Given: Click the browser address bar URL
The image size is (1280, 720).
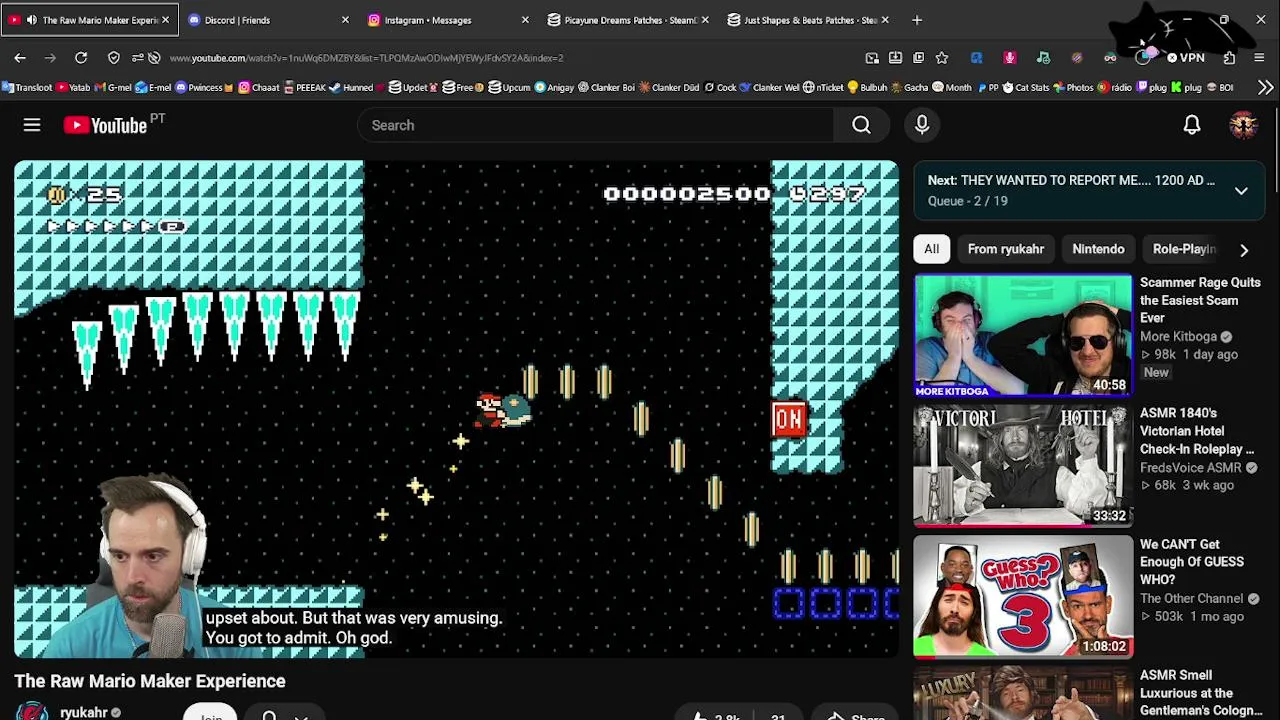Looking at the screenshot, I should coord(367,58).
